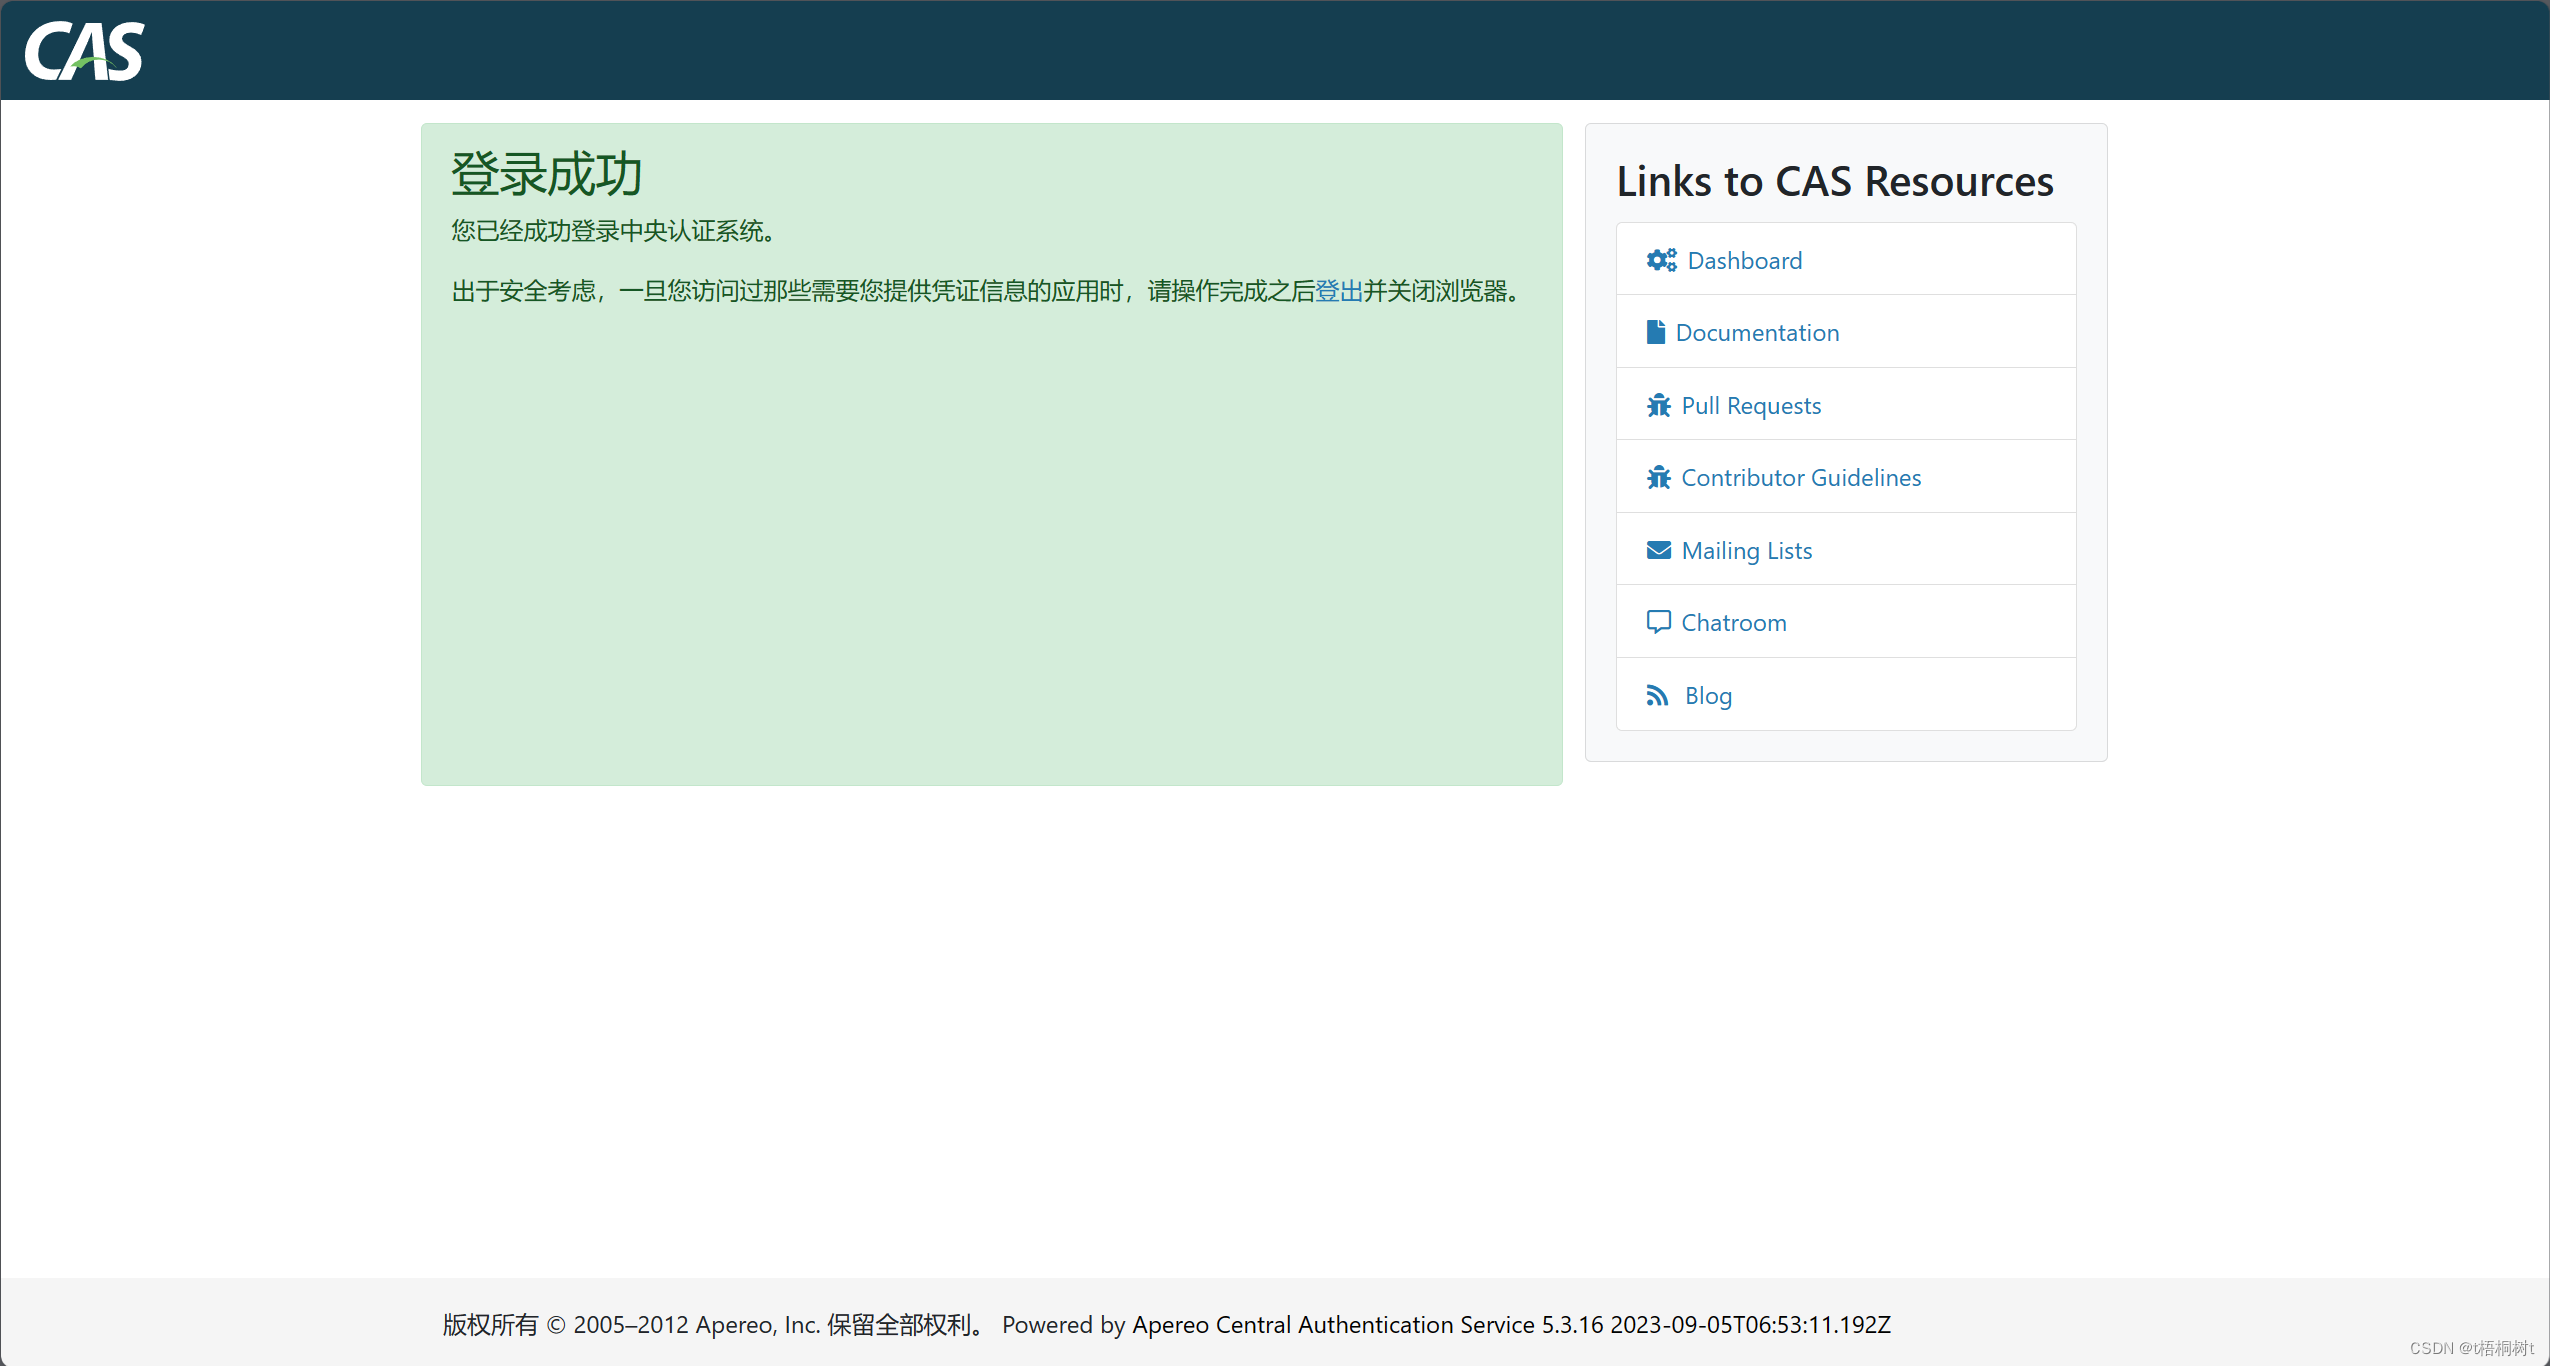Click the 登出 logout link

click(1339, 291)
